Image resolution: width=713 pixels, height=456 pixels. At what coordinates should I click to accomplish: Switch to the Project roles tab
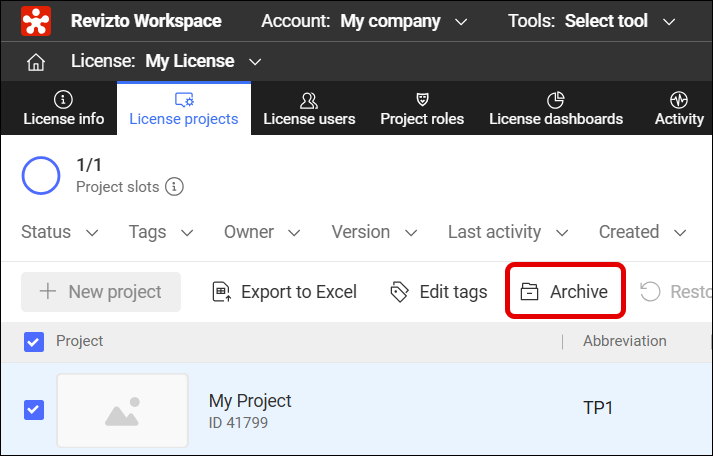point(422,109)
